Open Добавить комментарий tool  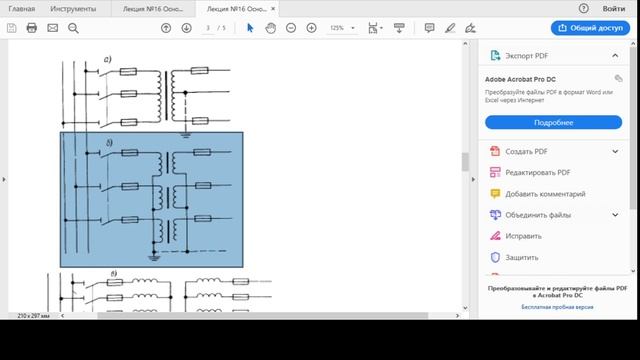click(545, 194)
